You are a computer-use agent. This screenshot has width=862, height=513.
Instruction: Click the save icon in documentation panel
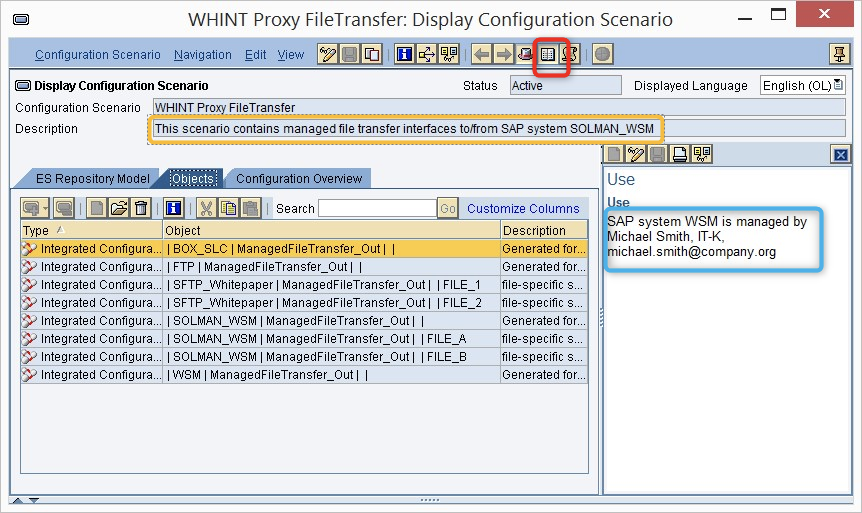pos(658,155)
